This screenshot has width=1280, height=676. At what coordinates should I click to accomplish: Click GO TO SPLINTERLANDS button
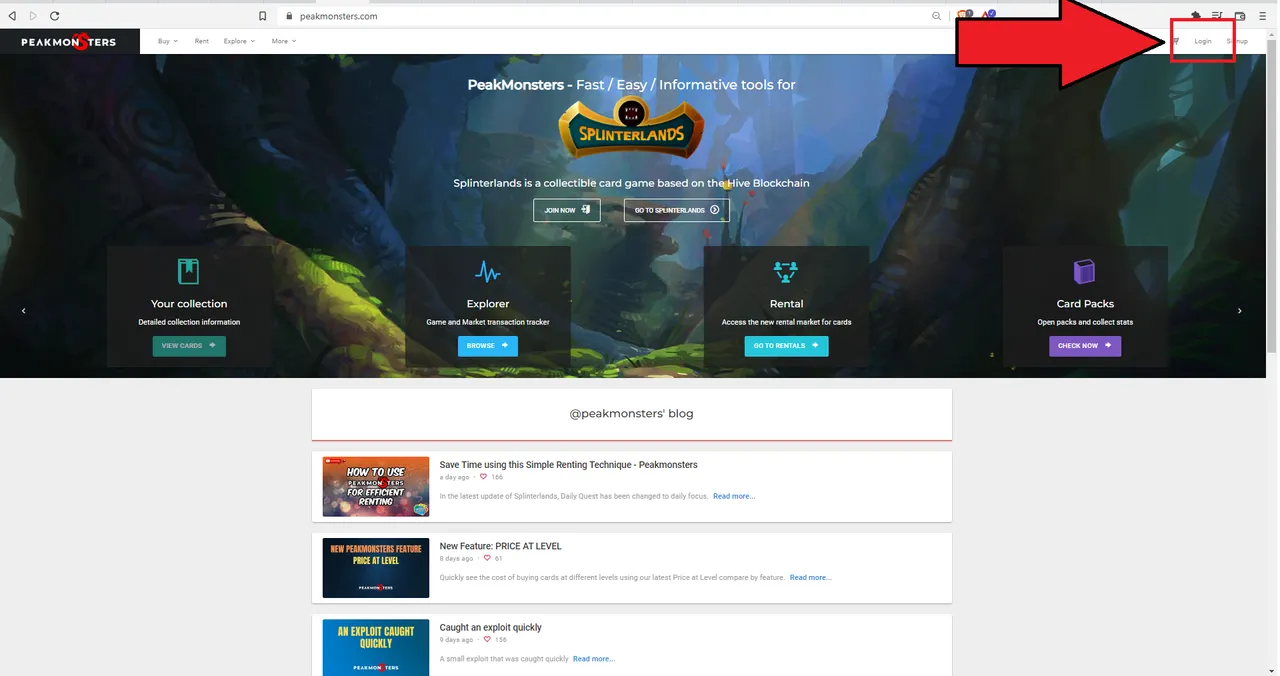pyautogui.click(x=677, y=210)
